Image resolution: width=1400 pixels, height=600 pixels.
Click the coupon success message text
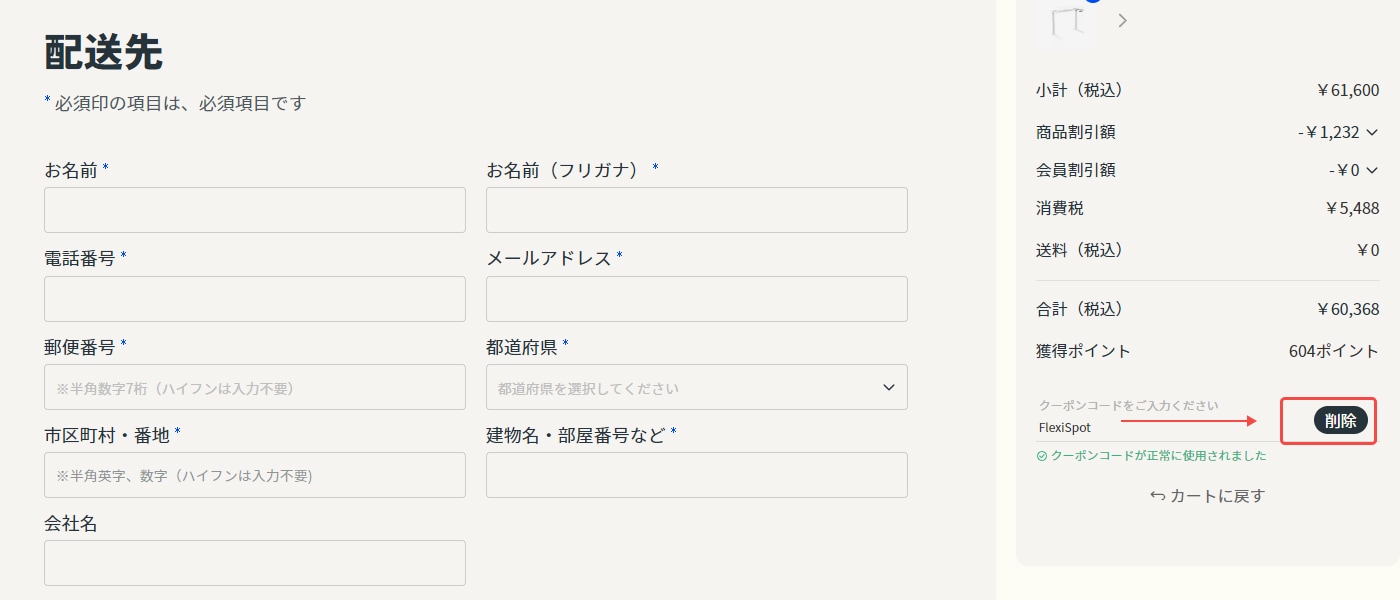click(1160, 455)
